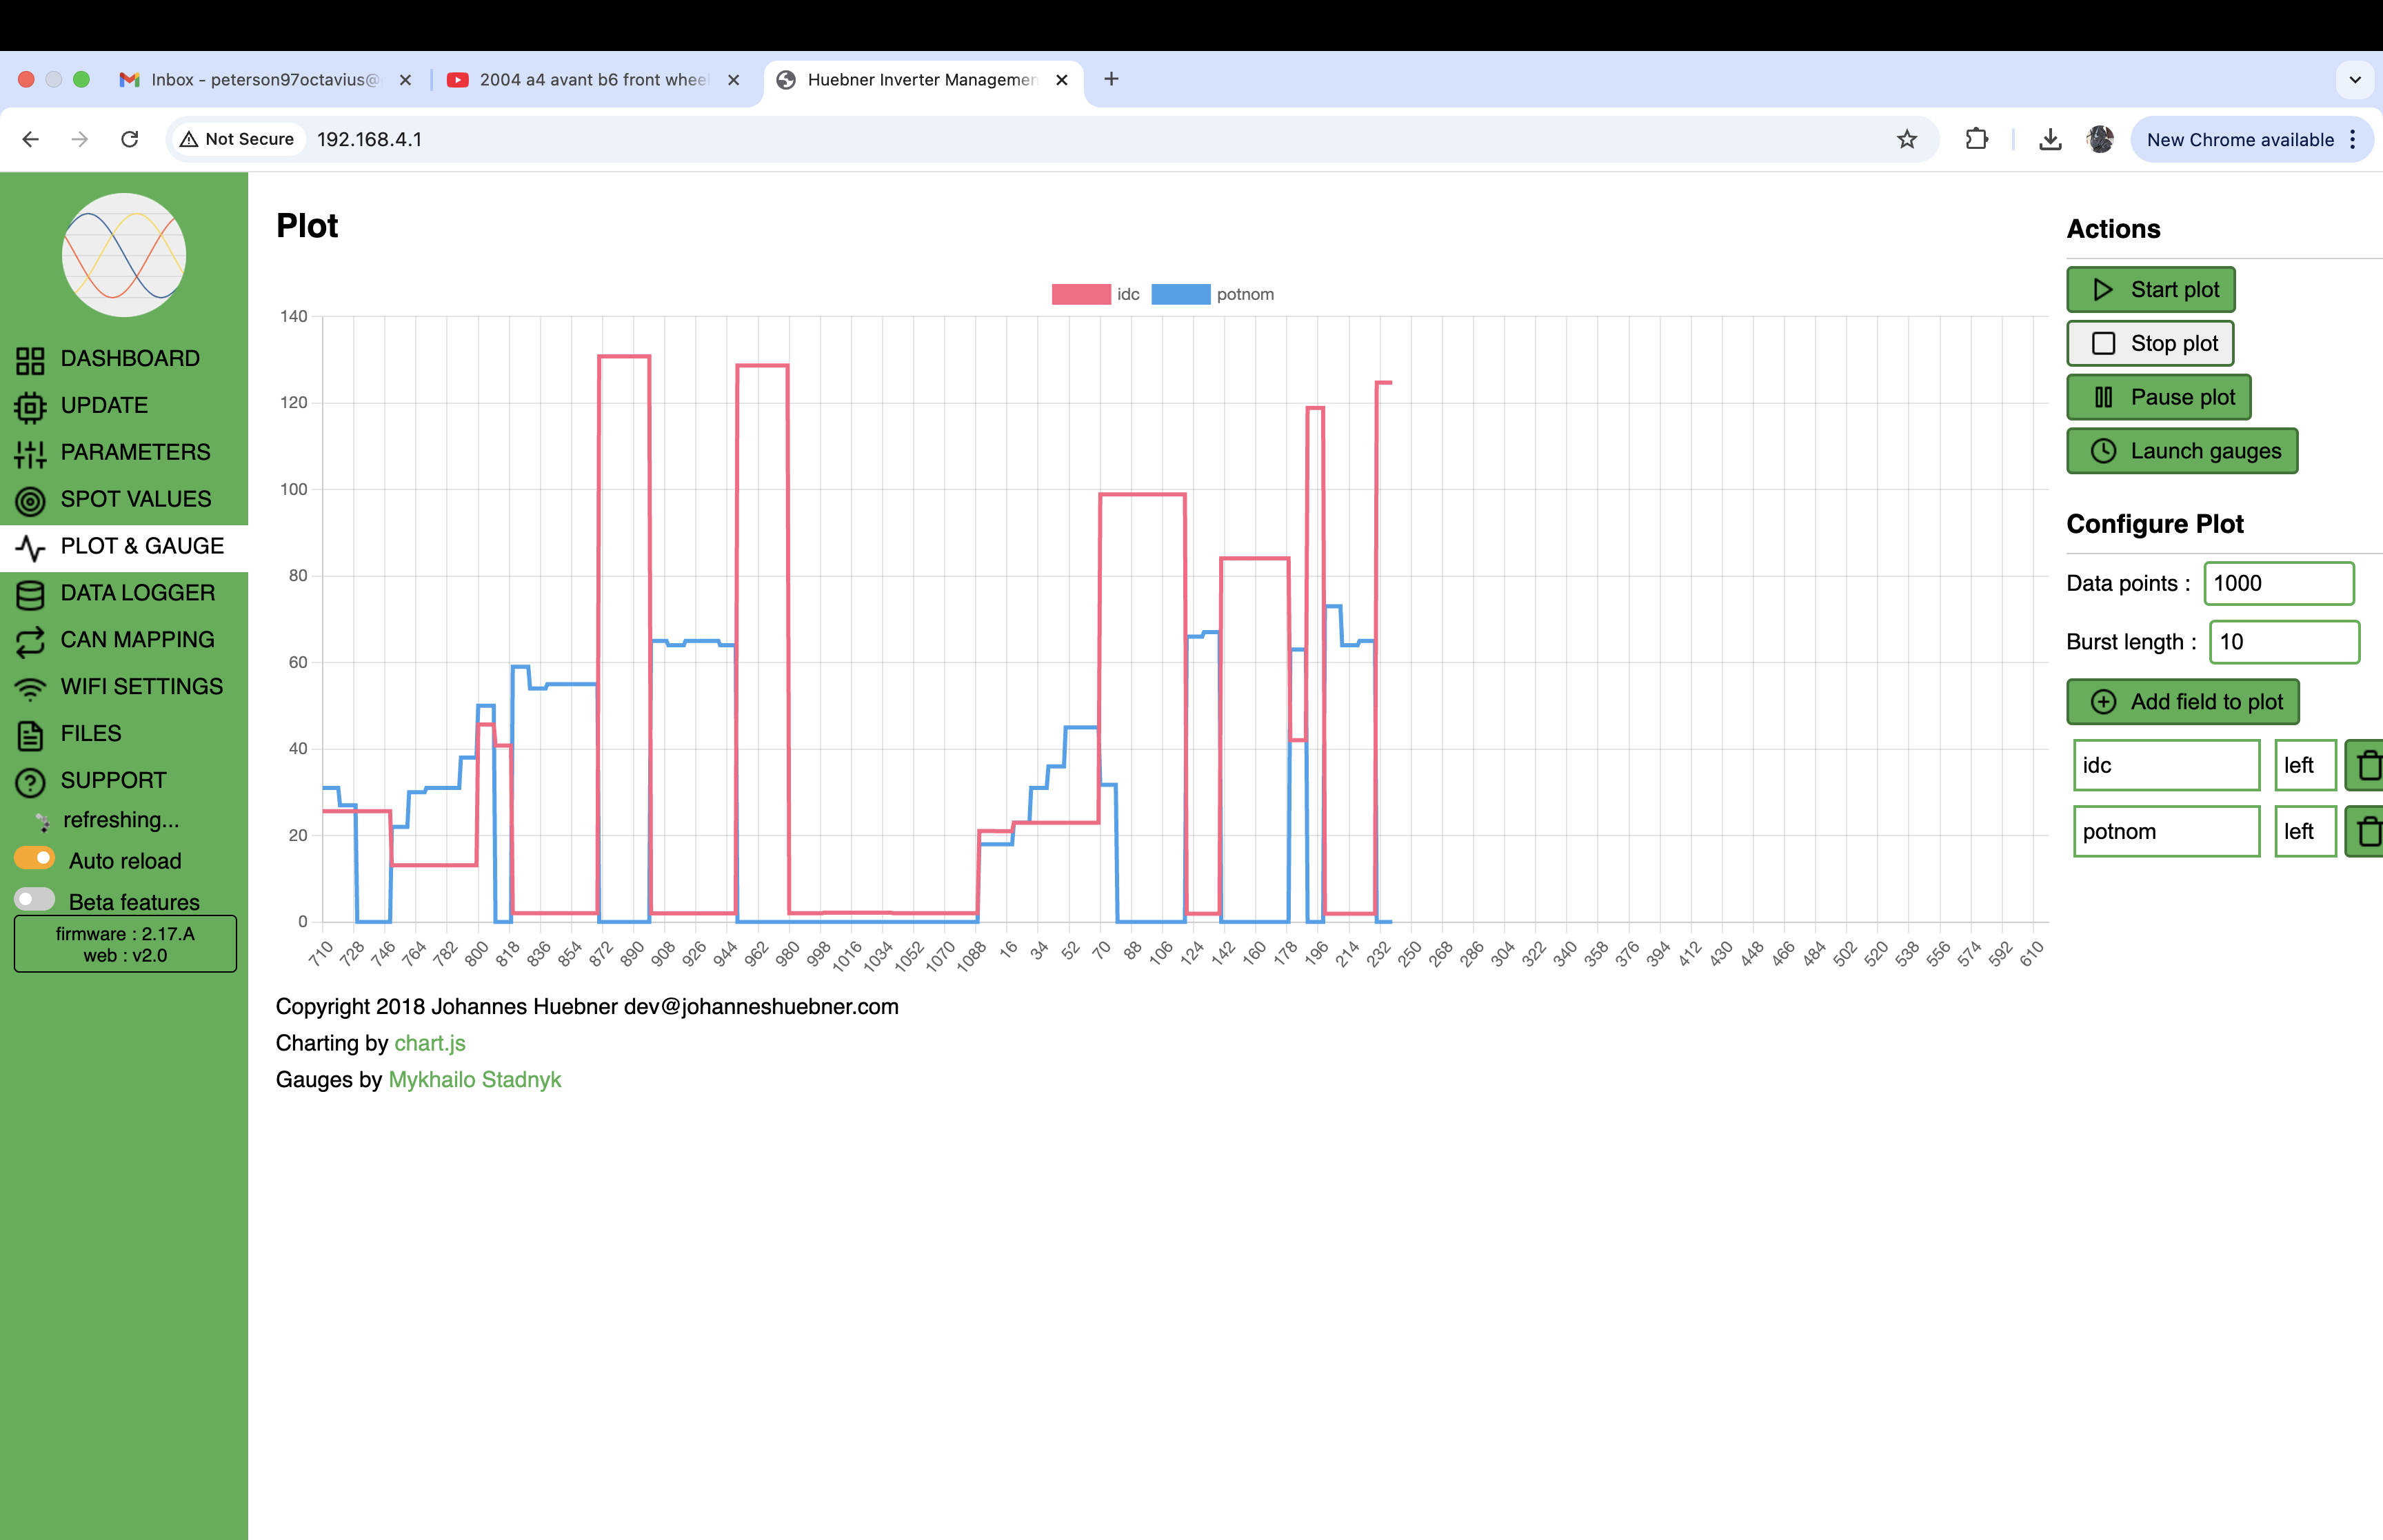The height and width of the screenshot is (1540, 2383).
Task: Open Spot Values target icon
Action: (30, 501)
